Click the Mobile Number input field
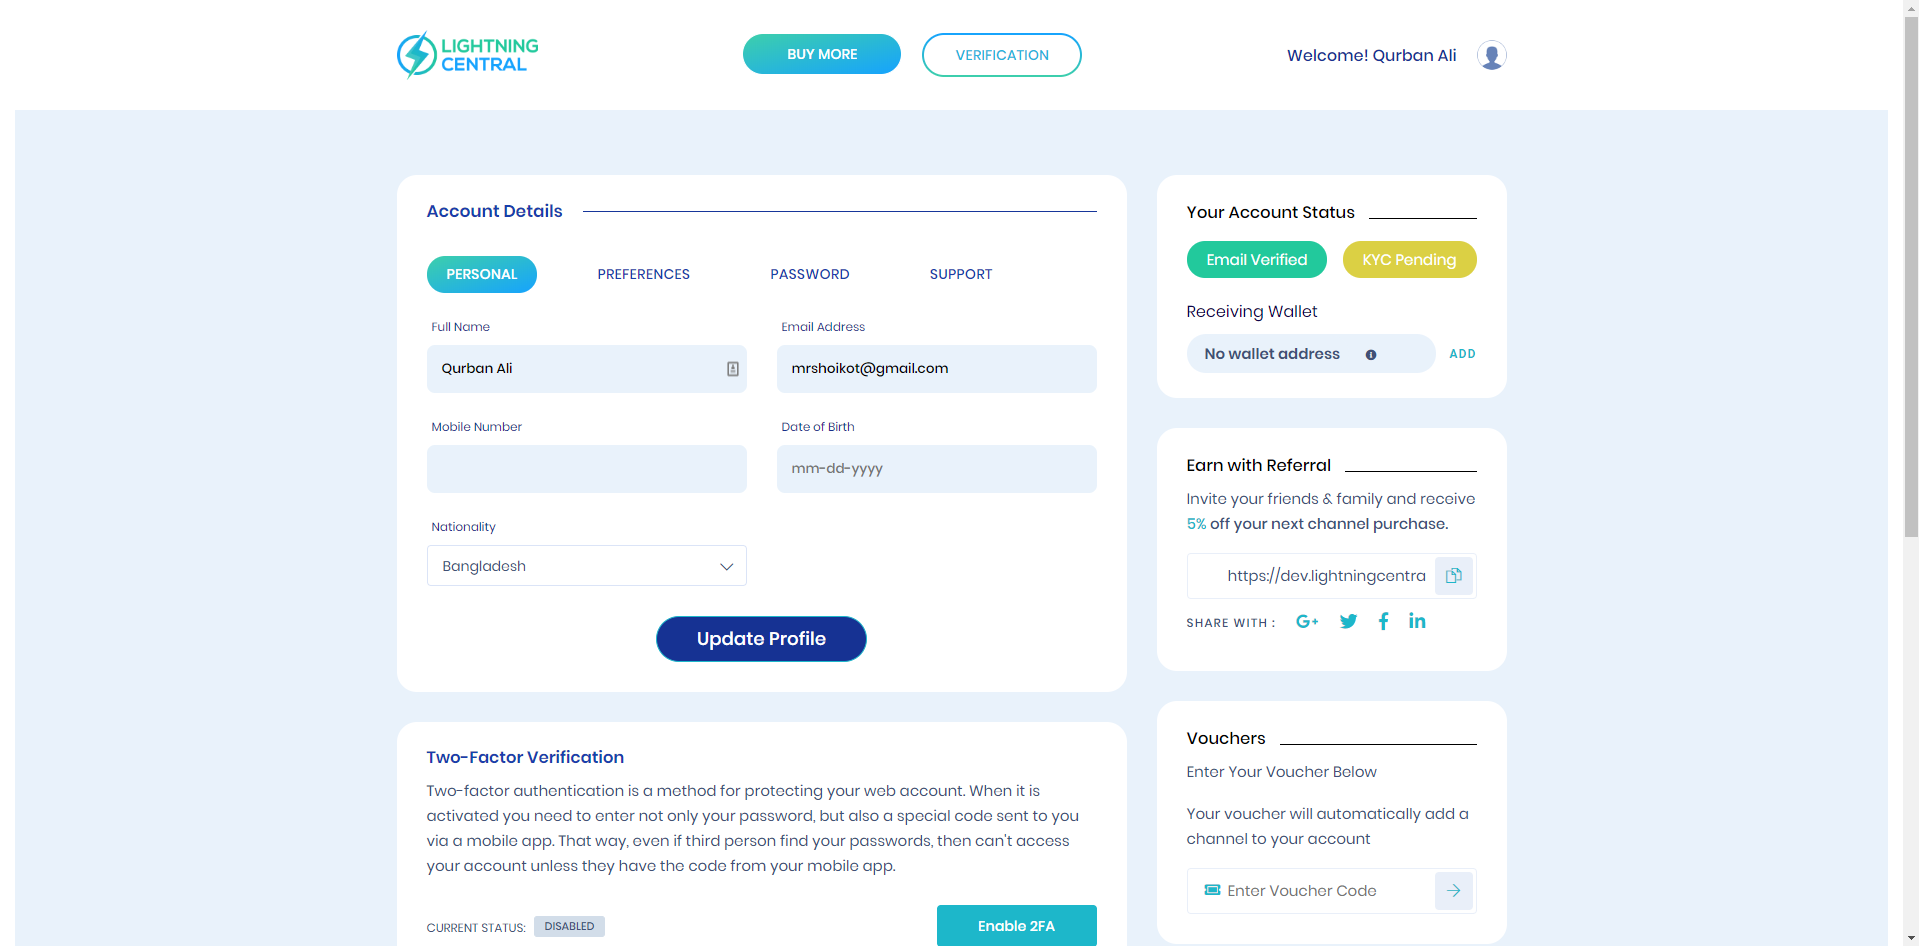The height and width of the screenshot is (946, 1919). (586, 469)
